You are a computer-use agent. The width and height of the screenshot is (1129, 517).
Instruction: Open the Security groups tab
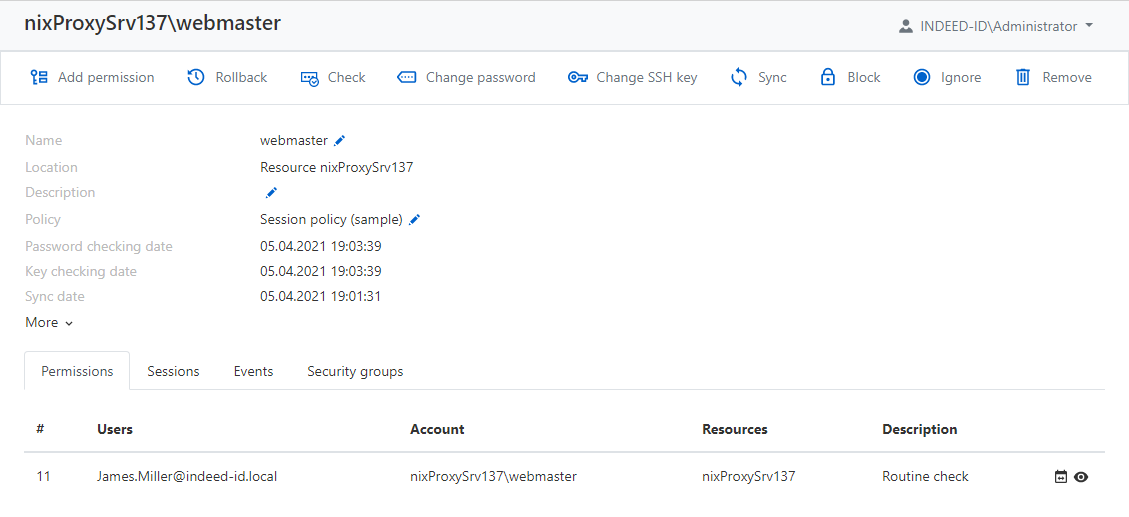(x=355, y=371)
